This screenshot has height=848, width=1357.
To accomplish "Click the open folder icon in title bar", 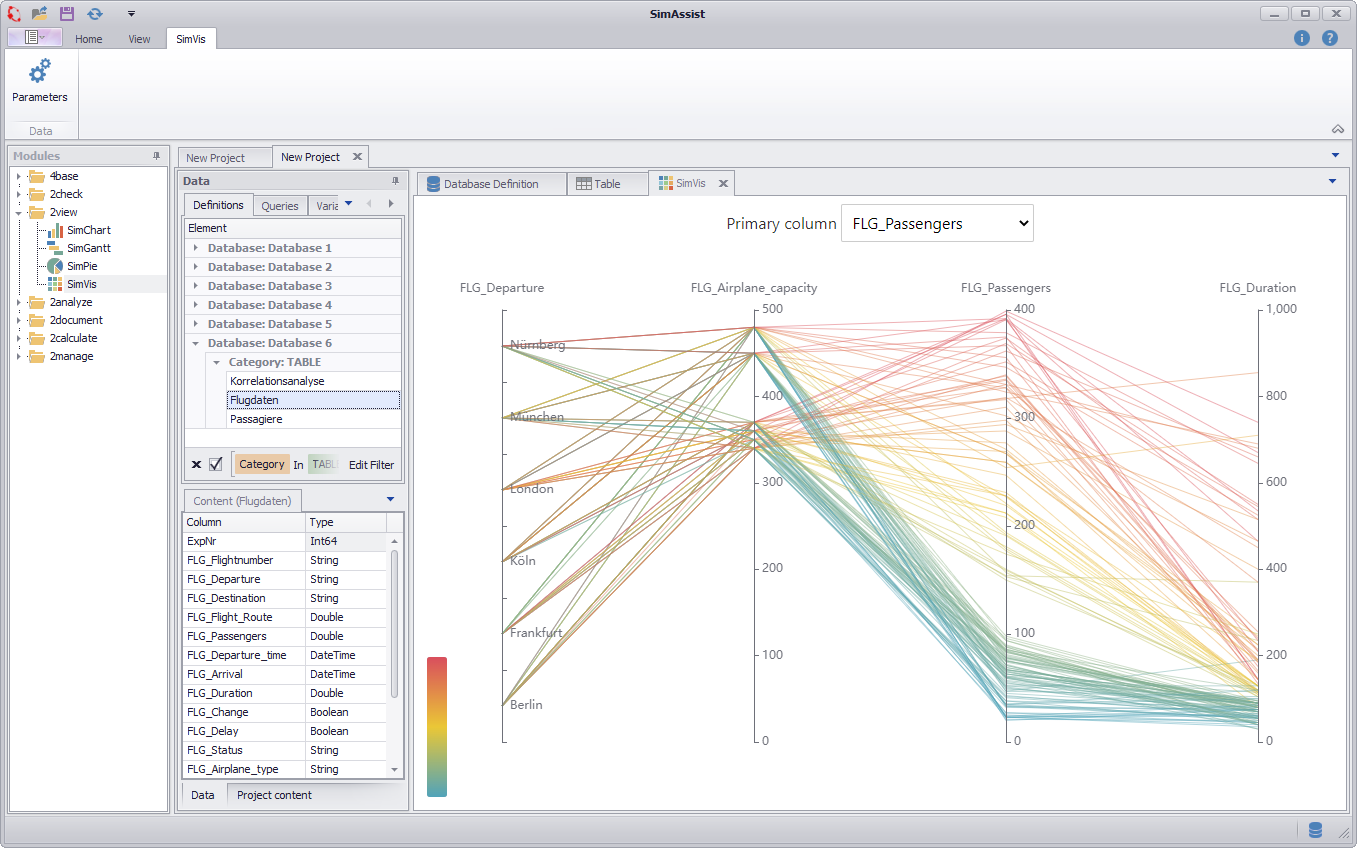I will pyautogui.click(x=40, y=13).
